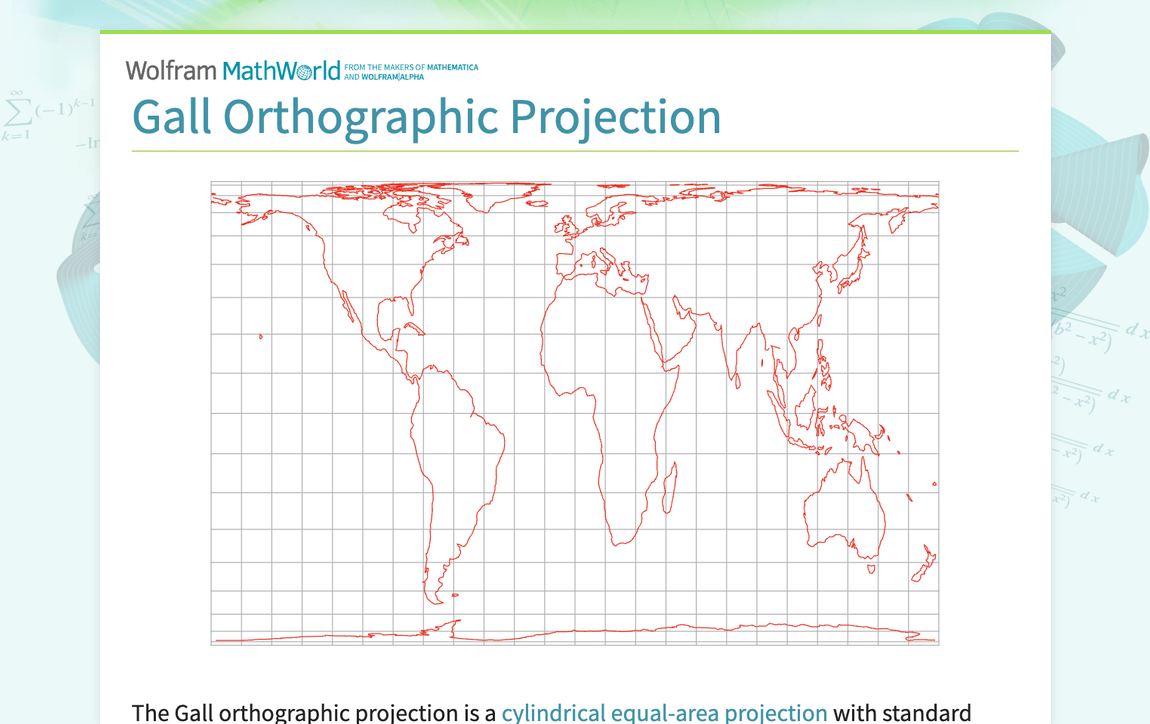Viewport: 1150px width, 724px height.
Task: Click the Gall projection world map image
Action: point(574,414)
